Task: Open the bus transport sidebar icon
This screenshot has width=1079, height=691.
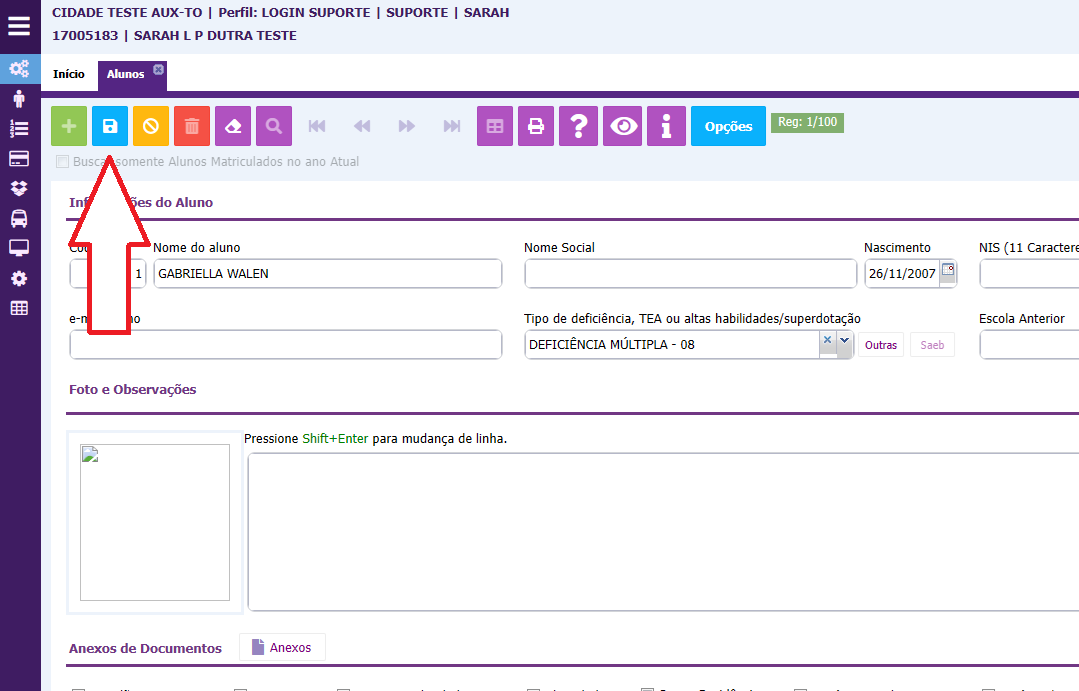Action: 19,218
